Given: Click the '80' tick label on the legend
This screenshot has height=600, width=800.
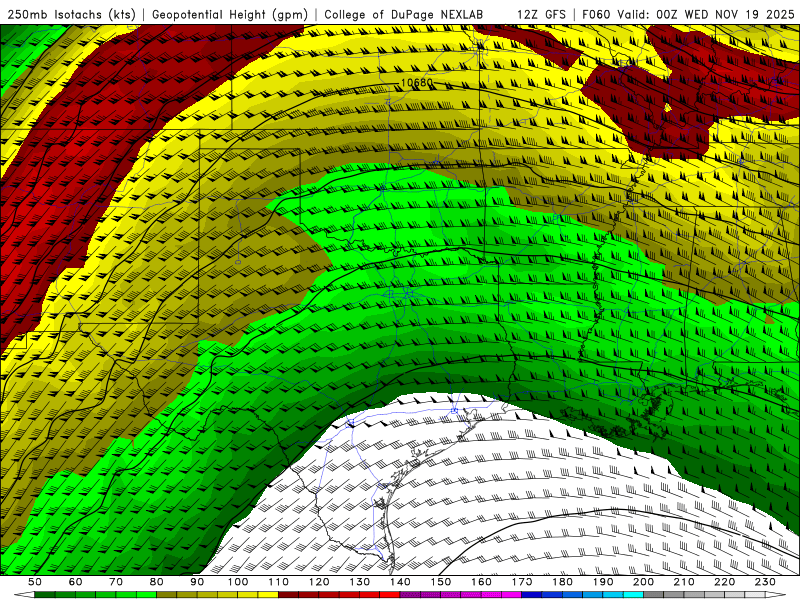Looking at the screenshot, I should pyautogui.click(x=157, y=582).
